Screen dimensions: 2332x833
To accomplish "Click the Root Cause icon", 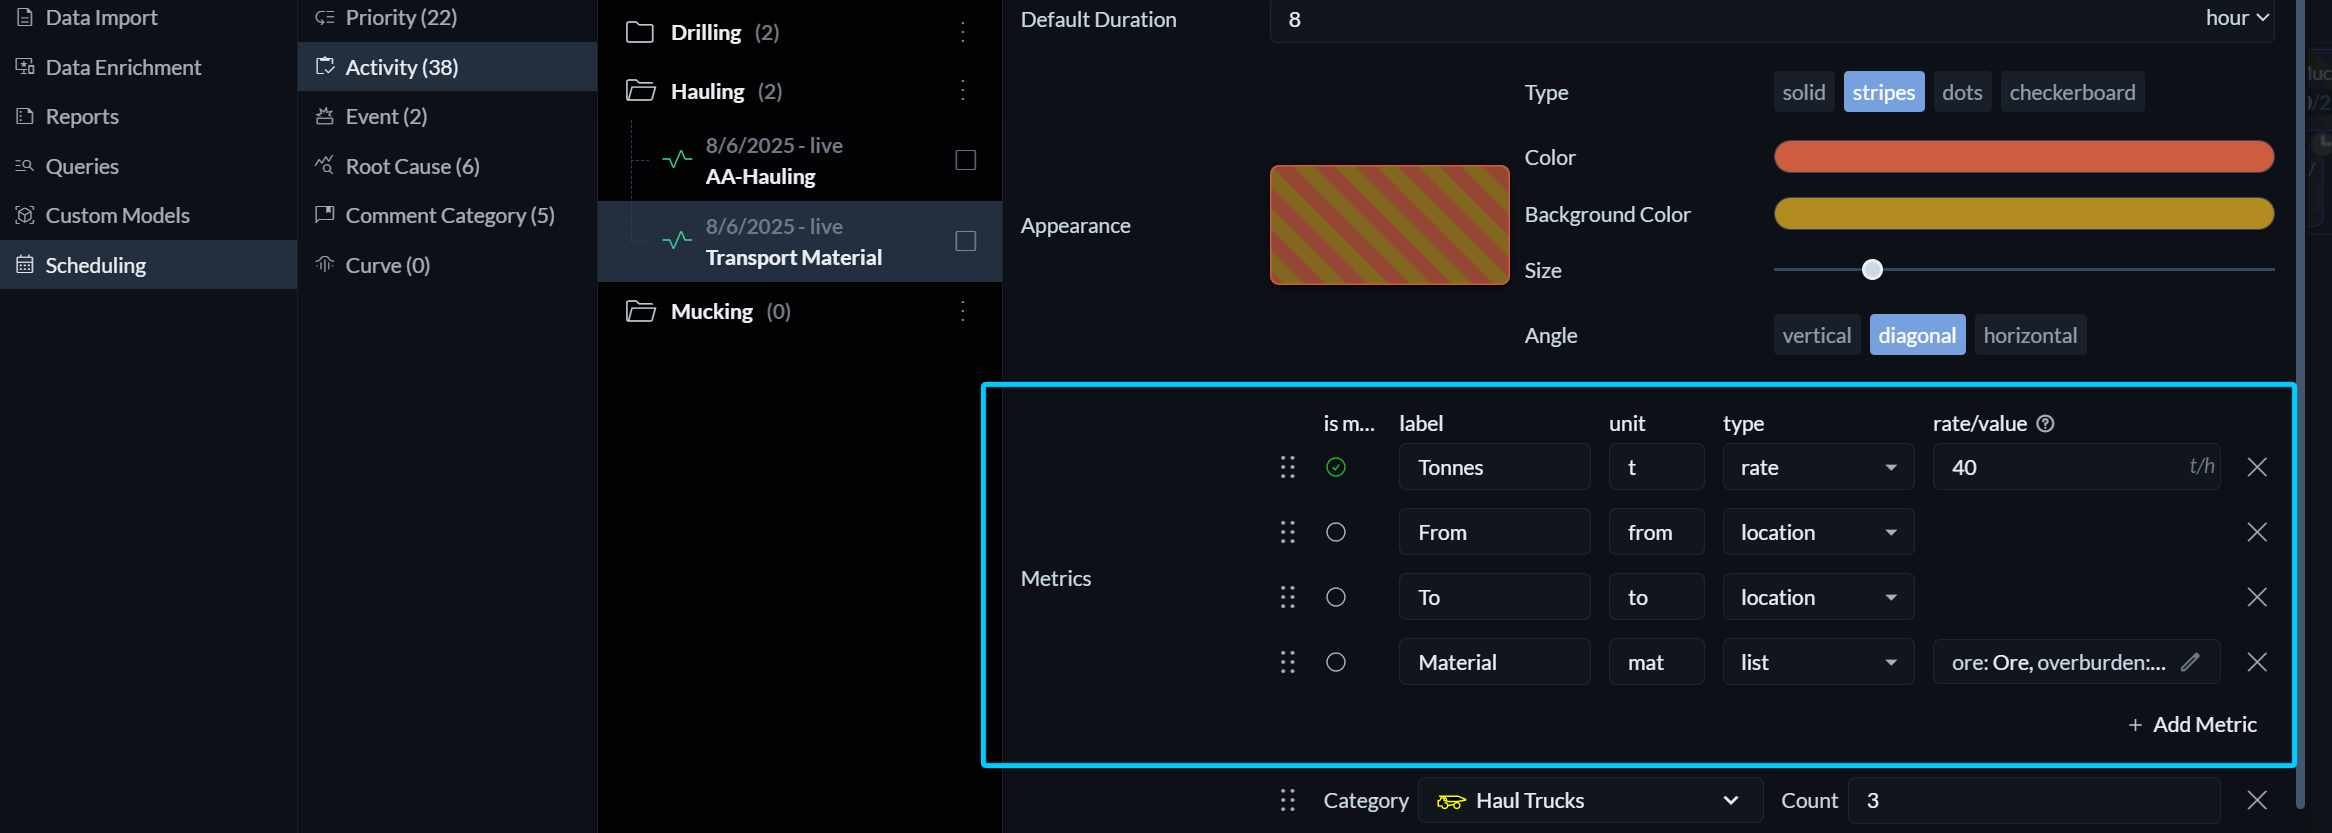I will pos(324,165).
